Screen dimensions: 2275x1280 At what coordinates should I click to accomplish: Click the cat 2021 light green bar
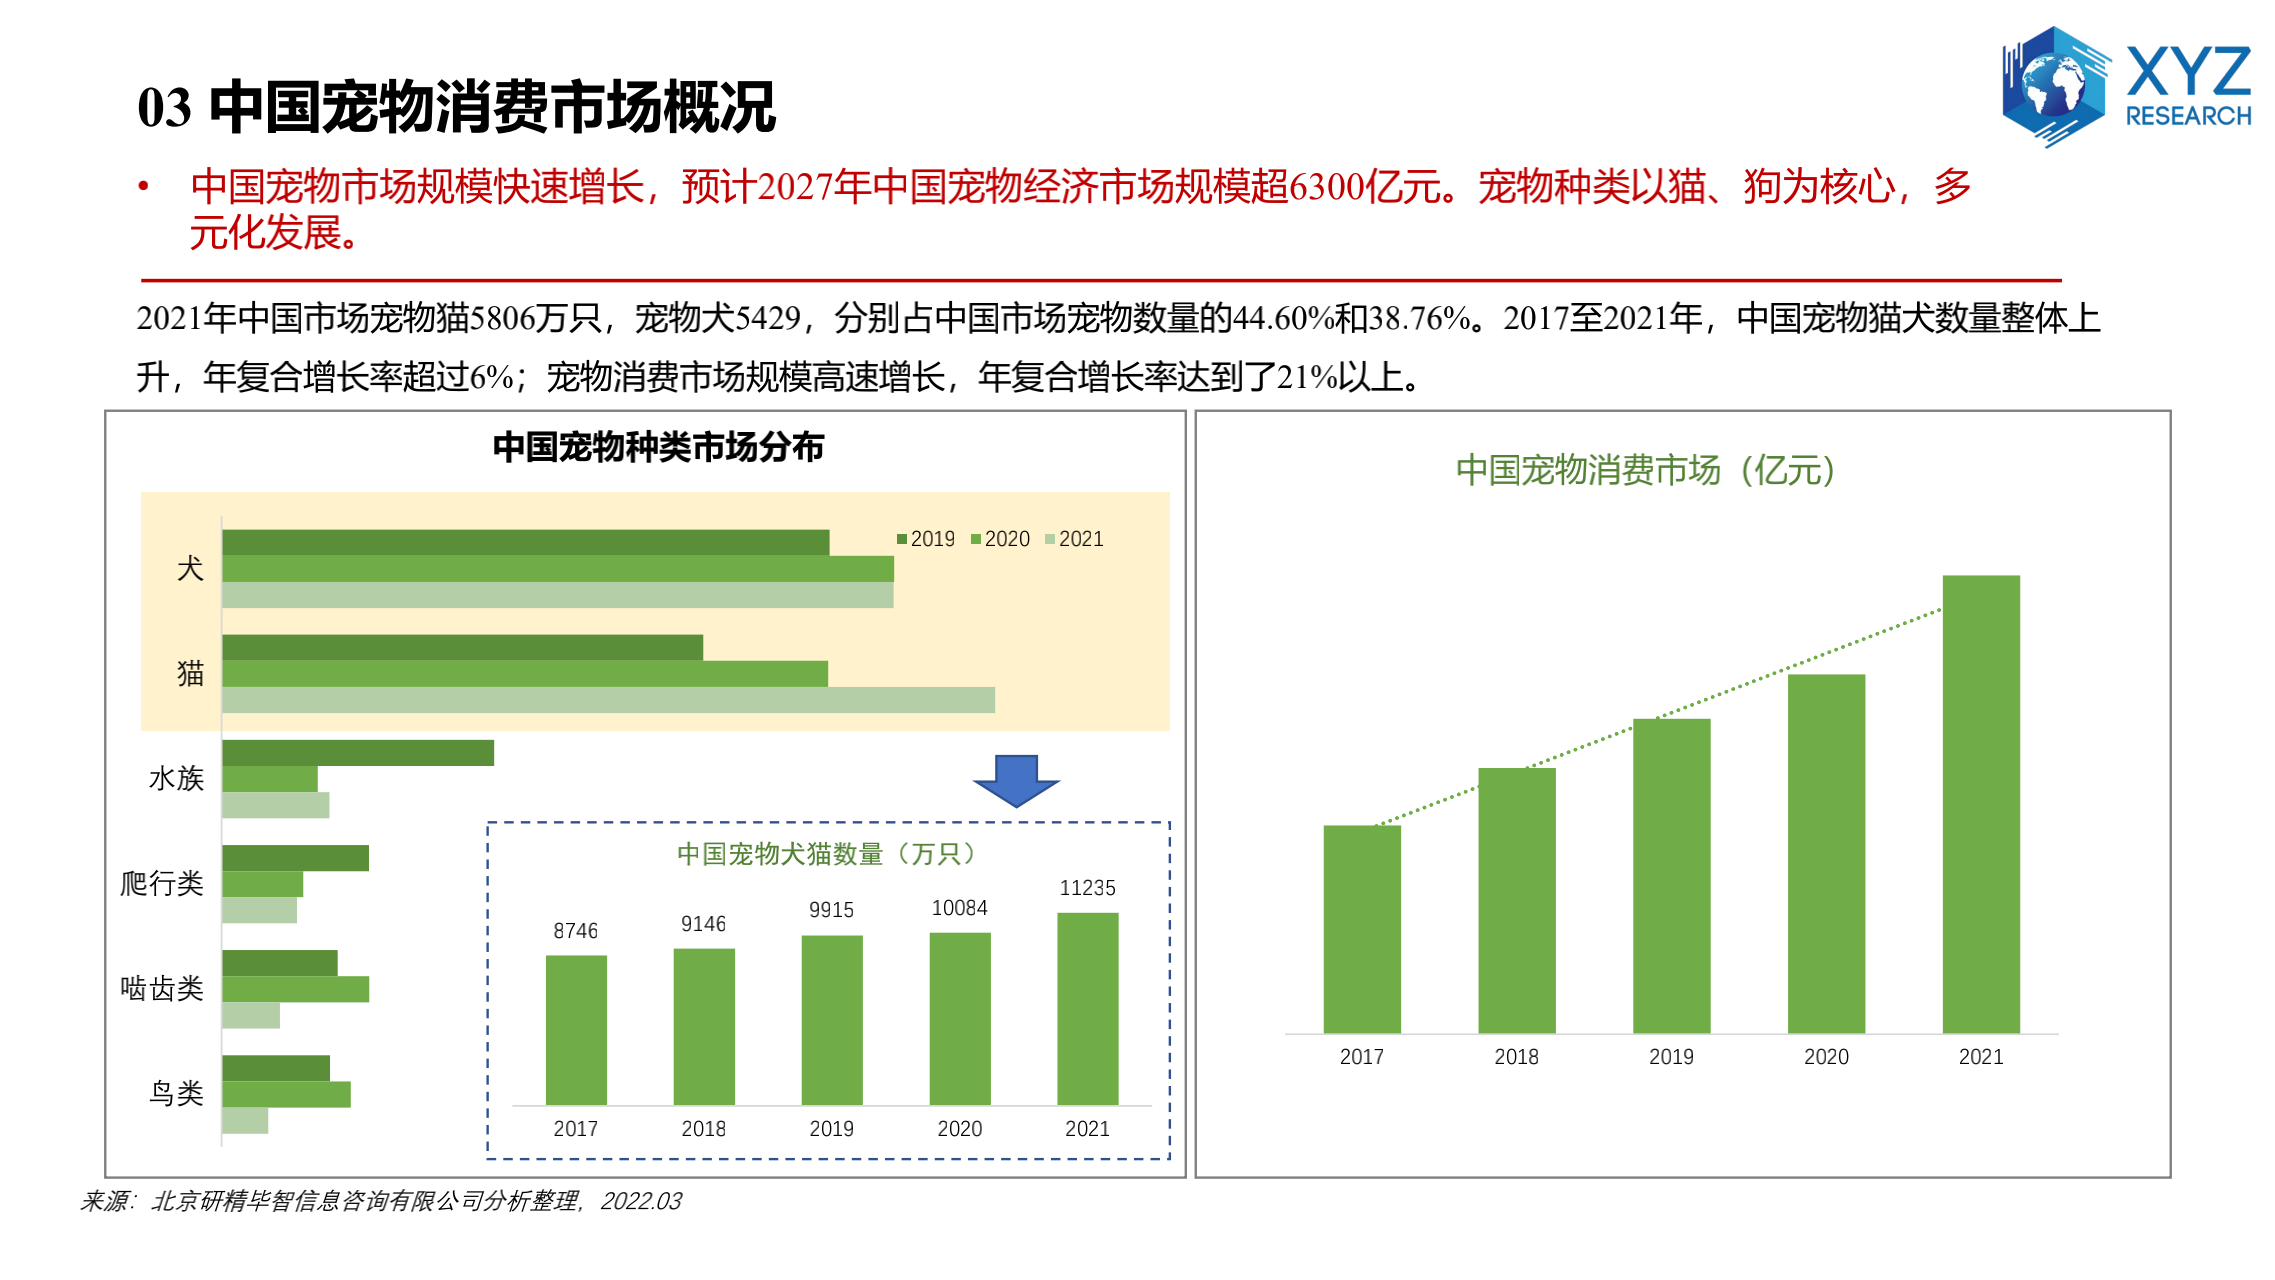(608, 700)
